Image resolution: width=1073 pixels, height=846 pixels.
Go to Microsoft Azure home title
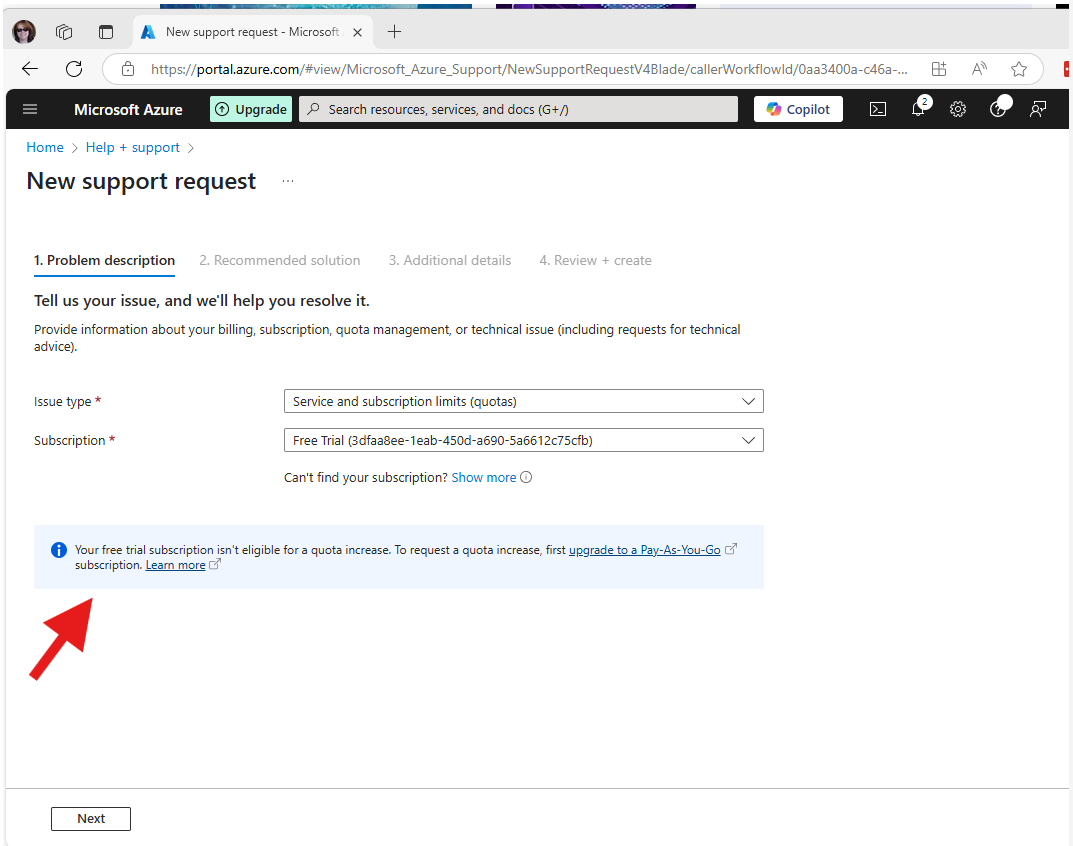[x=128, y=110]
